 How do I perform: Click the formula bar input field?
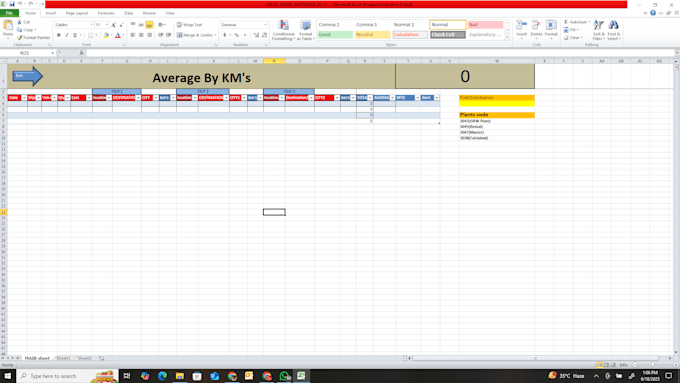coord(379,53)
